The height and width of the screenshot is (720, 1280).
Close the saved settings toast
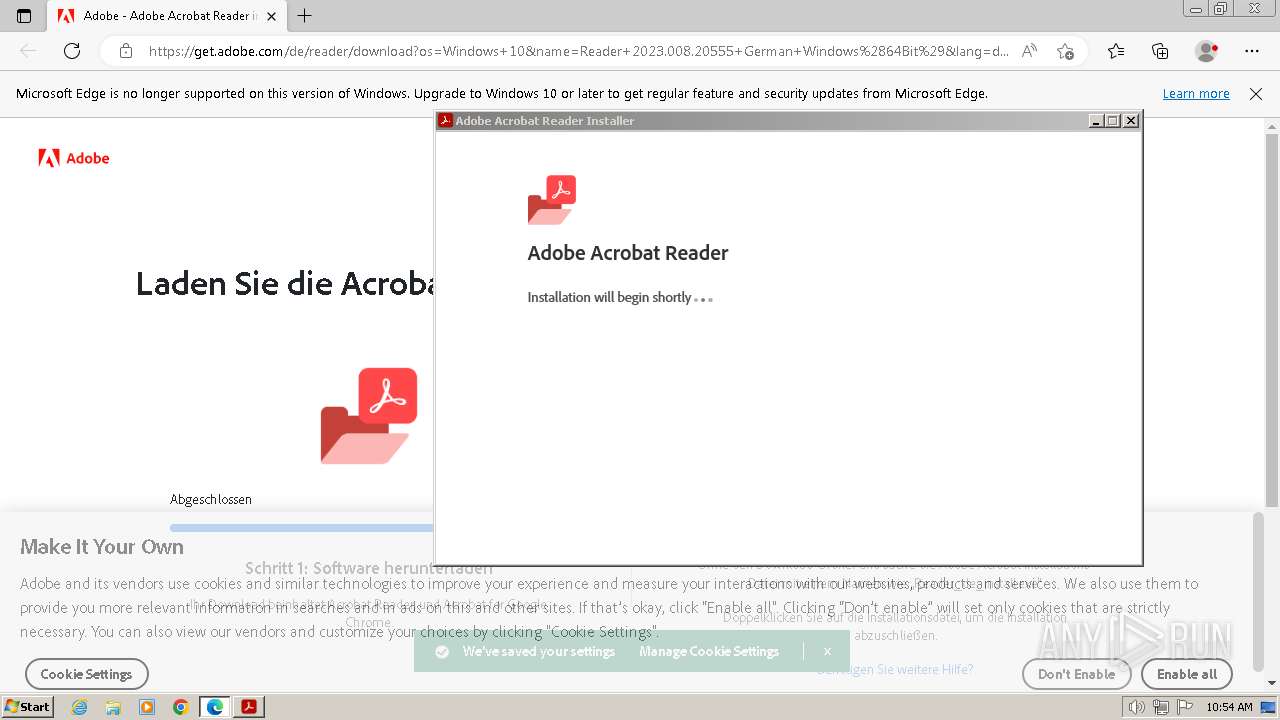[x=827, y=651]
